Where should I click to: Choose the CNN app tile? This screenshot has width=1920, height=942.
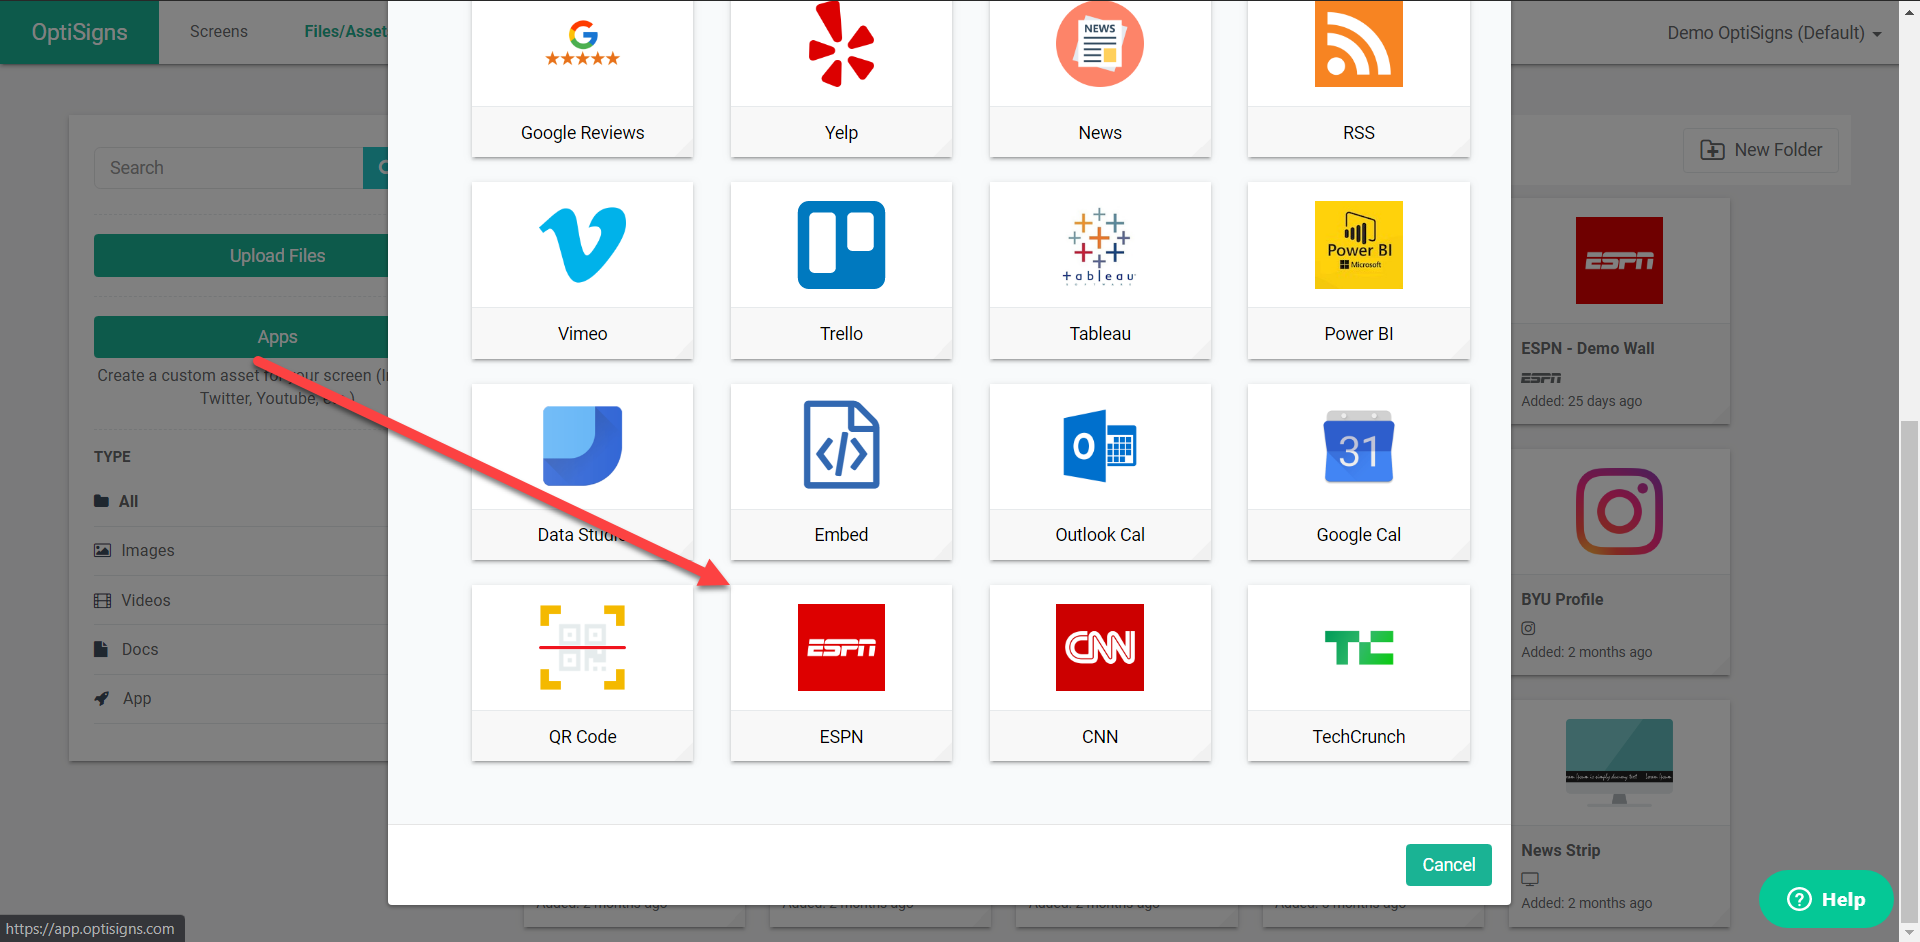[1099, 672]
